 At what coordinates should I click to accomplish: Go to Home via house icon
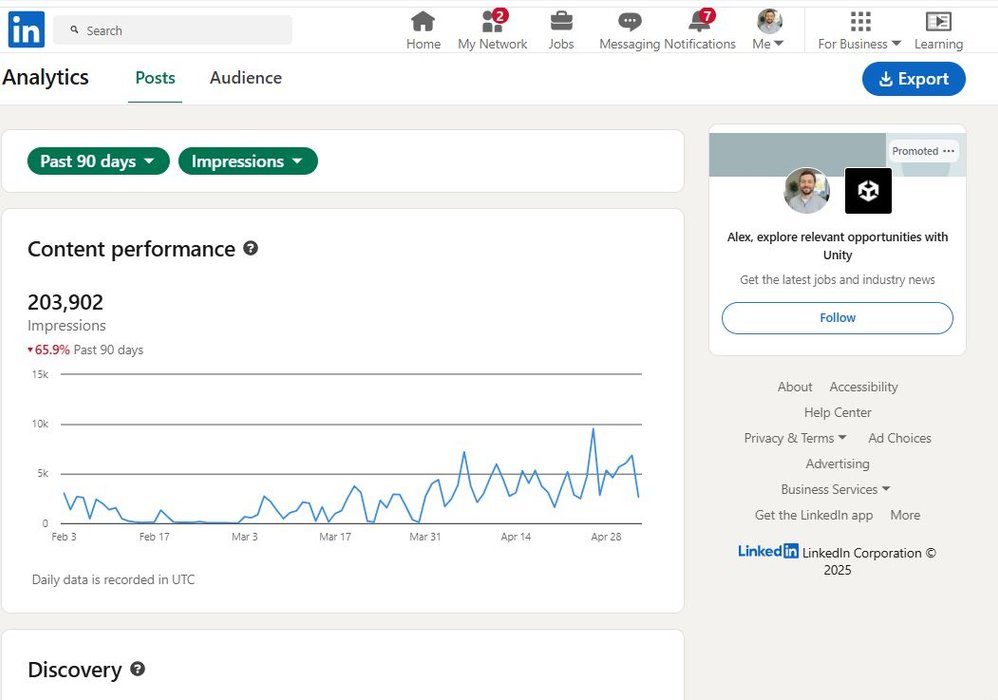coord(423,21)
